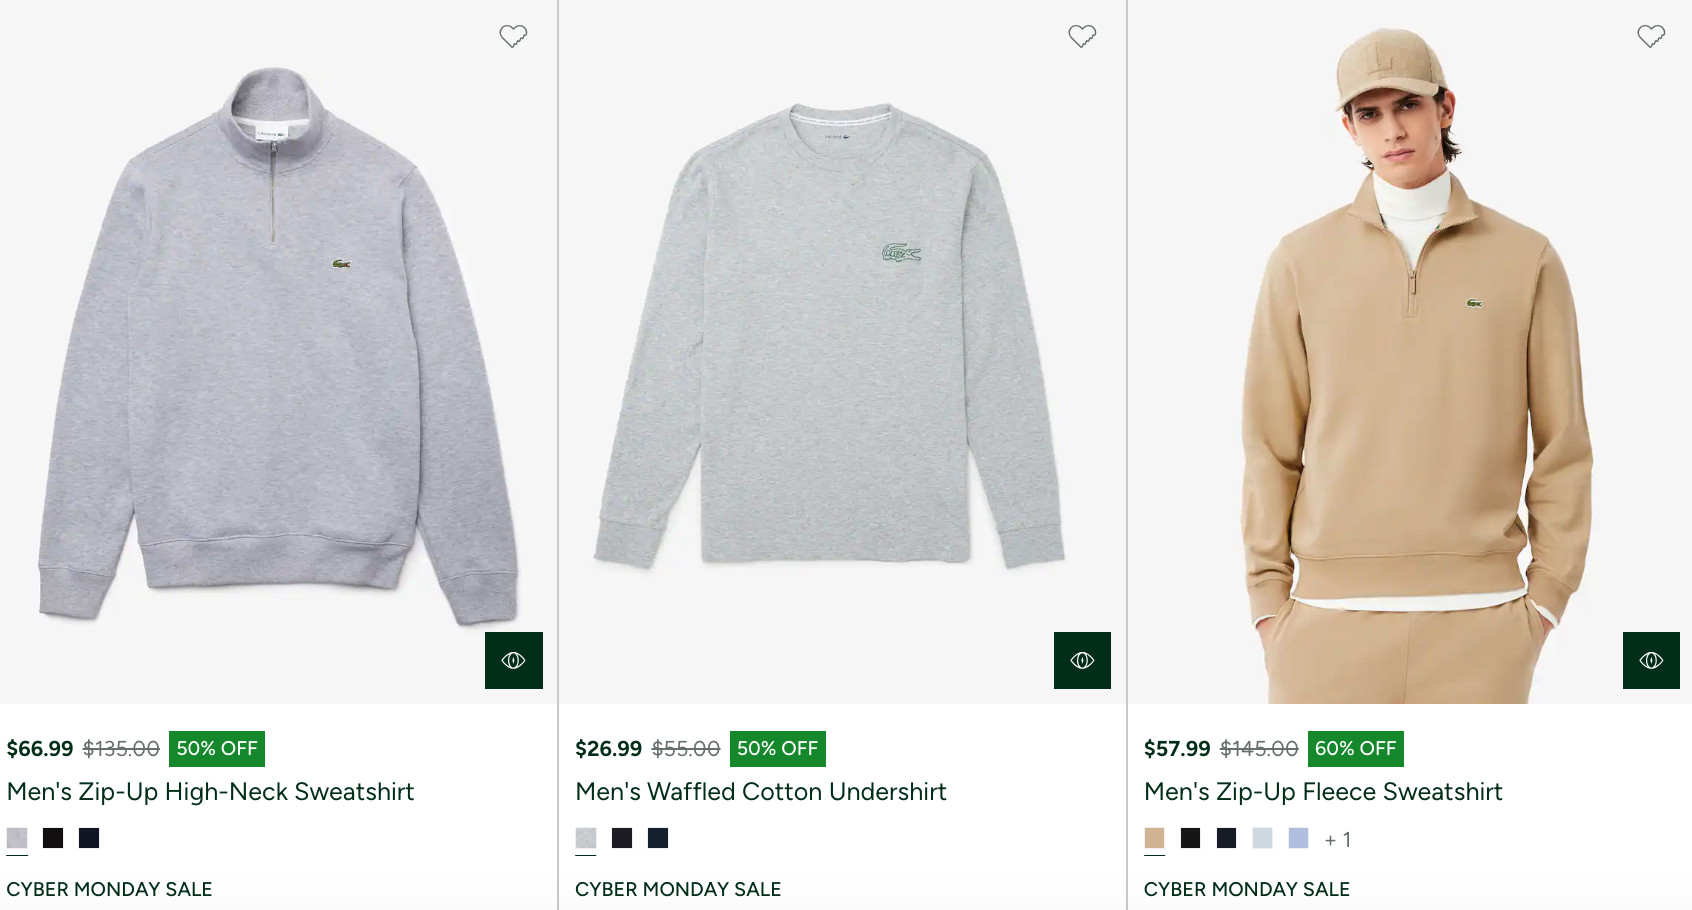Pick black swatch for Waffled Cotton Undershirt
The image size is (1692, 910).
click(622, 838)
